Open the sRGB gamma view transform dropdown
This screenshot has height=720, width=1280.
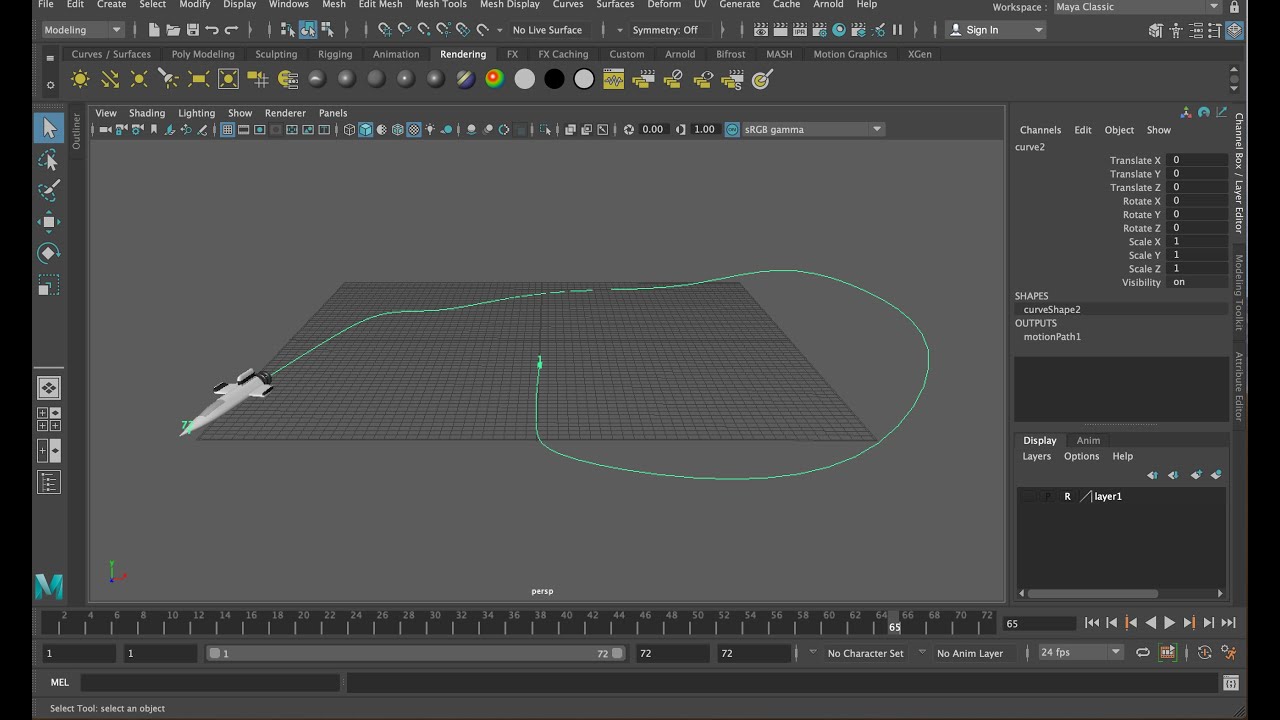[x=813, y=129]
